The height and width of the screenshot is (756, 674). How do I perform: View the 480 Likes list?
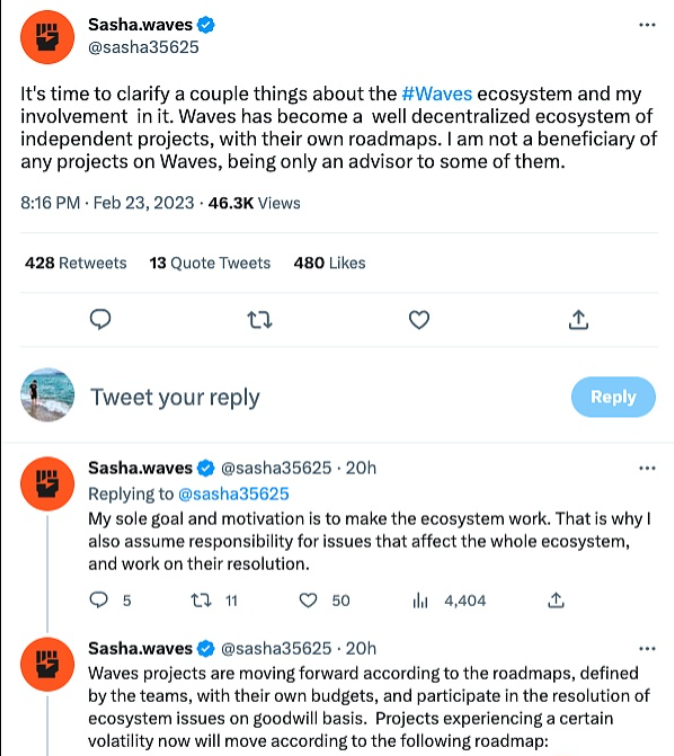tap(330, 263)
